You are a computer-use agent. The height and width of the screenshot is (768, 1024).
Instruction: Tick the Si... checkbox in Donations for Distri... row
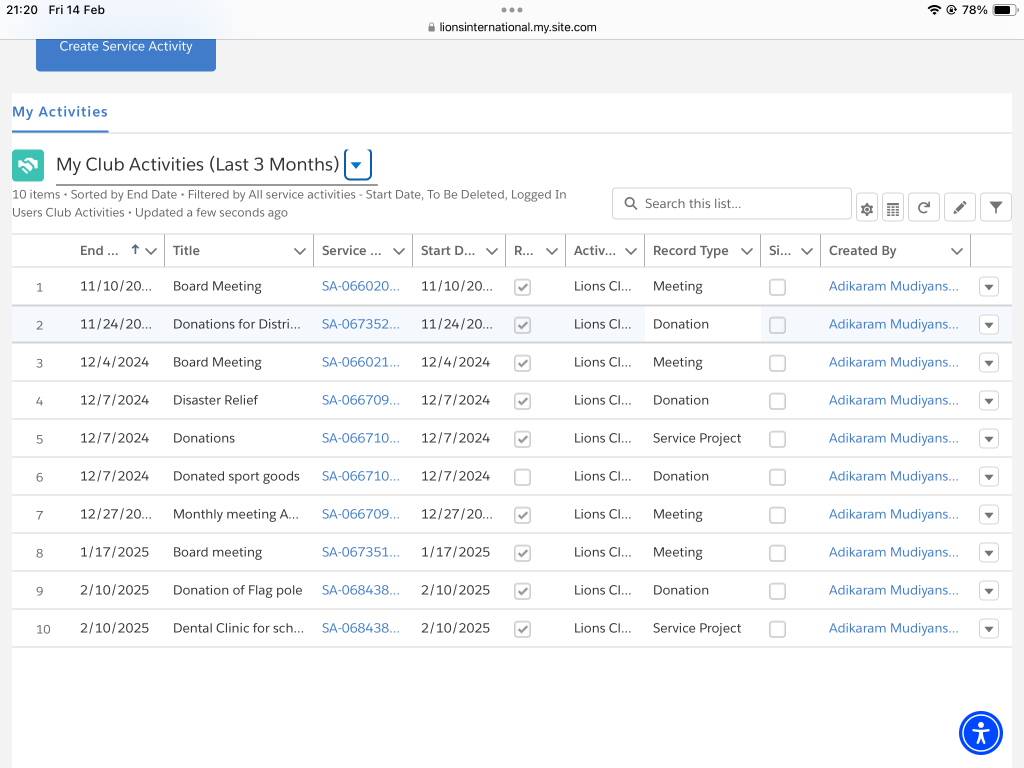click(x=777, y=325)
